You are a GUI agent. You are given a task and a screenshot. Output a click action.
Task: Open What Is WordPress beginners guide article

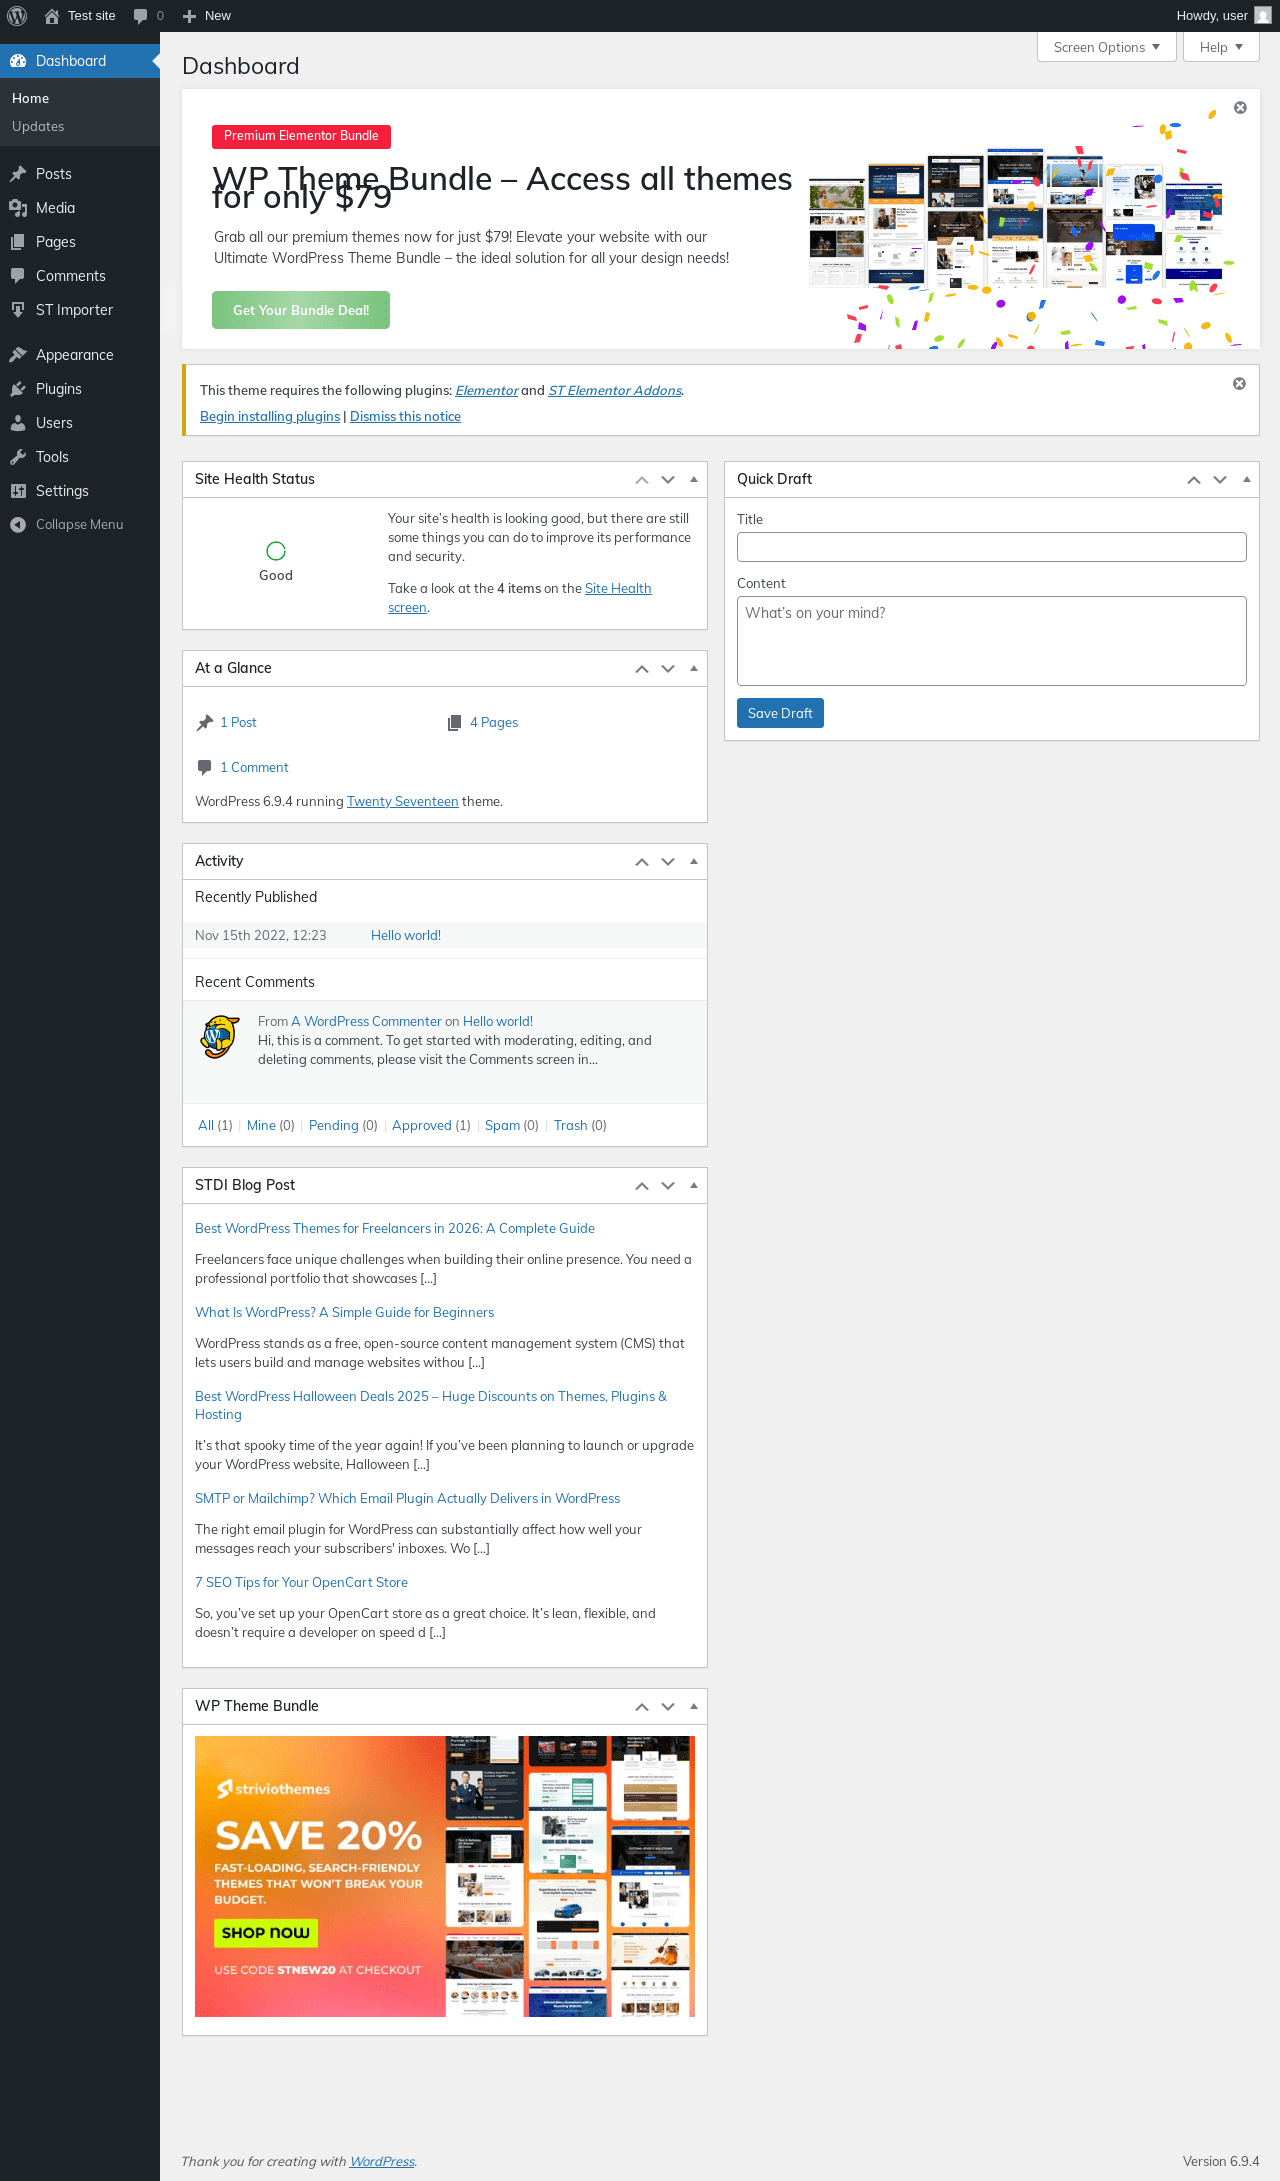point(344,1313)
